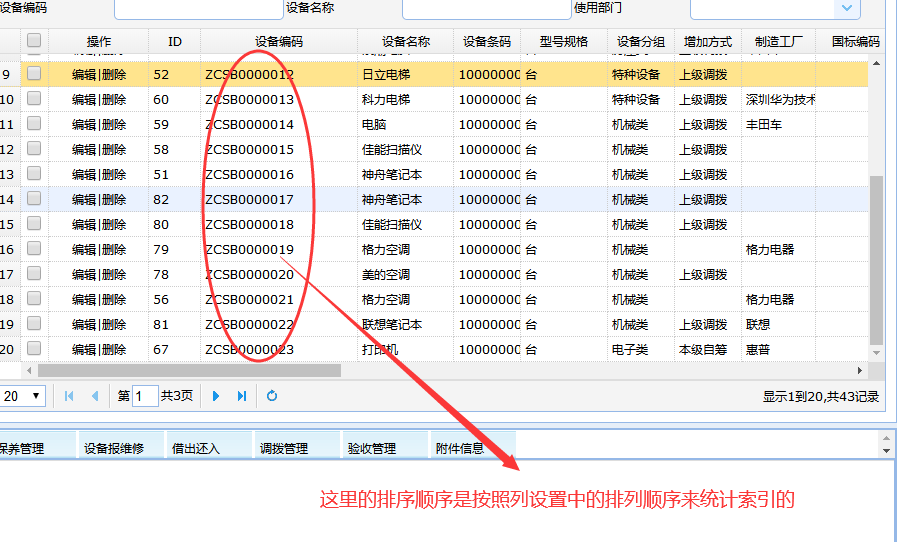Select the 设备报维修 tab
The width and height of the screenshot is (897, 542).
[114, 449]
